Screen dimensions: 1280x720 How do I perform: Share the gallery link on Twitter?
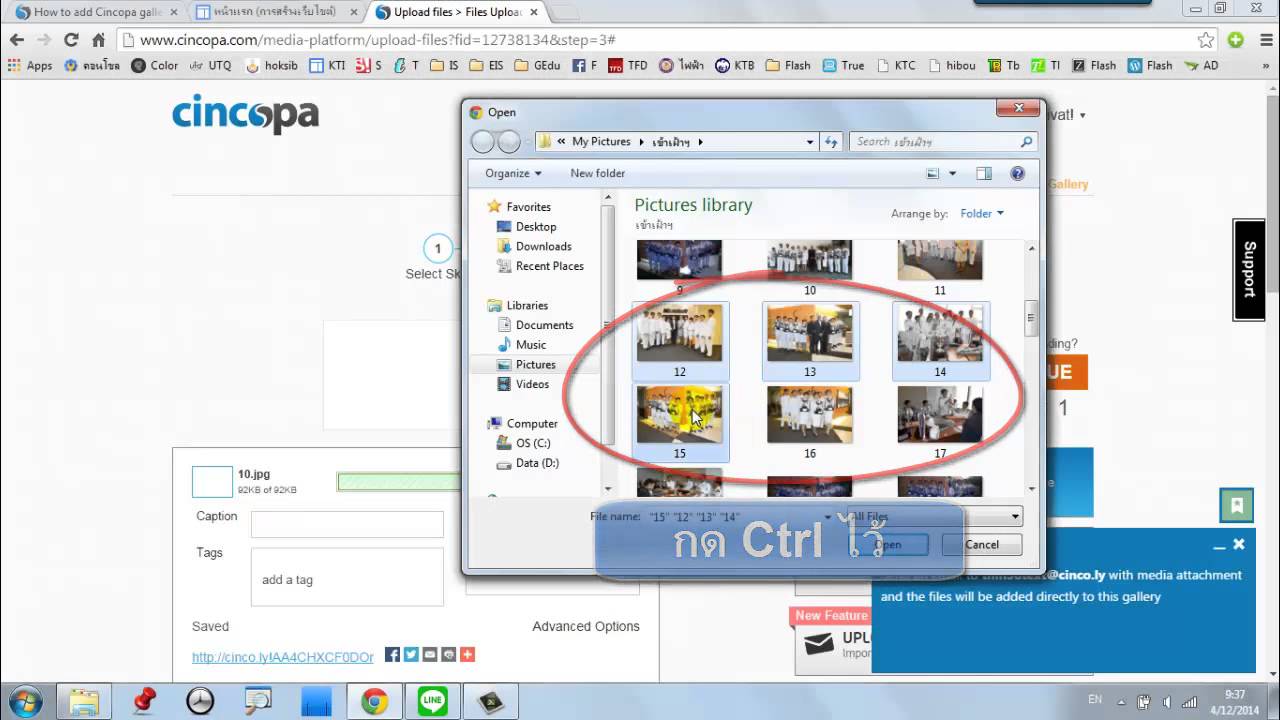(x=411, y=654)
